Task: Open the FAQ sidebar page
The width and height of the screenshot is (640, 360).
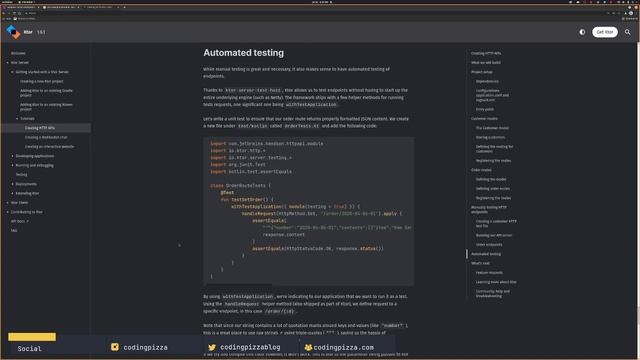Action: point(14,231)
